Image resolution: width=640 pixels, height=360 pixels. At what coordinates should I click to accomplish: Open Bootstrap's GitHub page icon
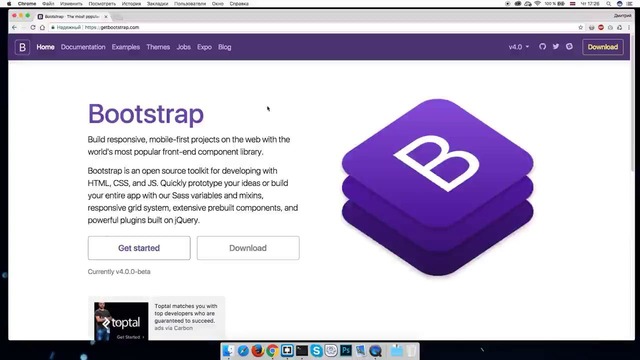(x=542, y=47)
